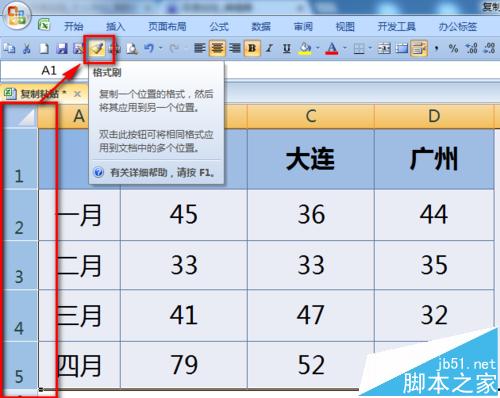This screenshot has height=398, width=500.
Task: Open Borders dropdown arrow
Action: click(x=370, y=49)
